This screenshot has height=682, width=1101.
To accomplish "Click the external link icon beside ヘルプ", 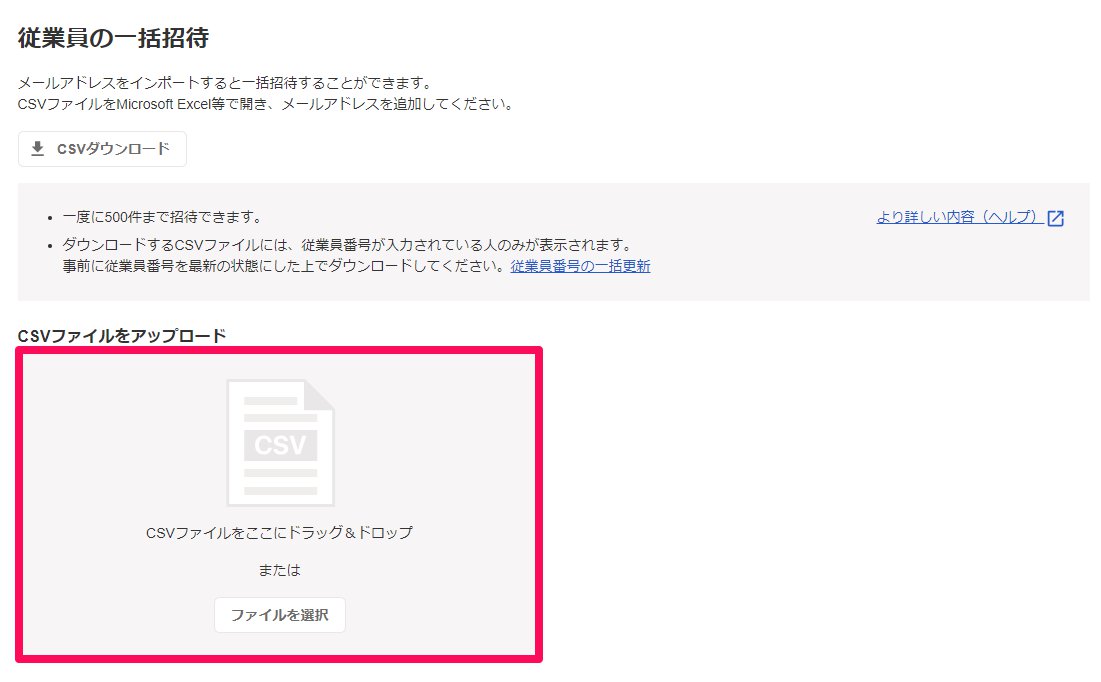I will 1055,218.
